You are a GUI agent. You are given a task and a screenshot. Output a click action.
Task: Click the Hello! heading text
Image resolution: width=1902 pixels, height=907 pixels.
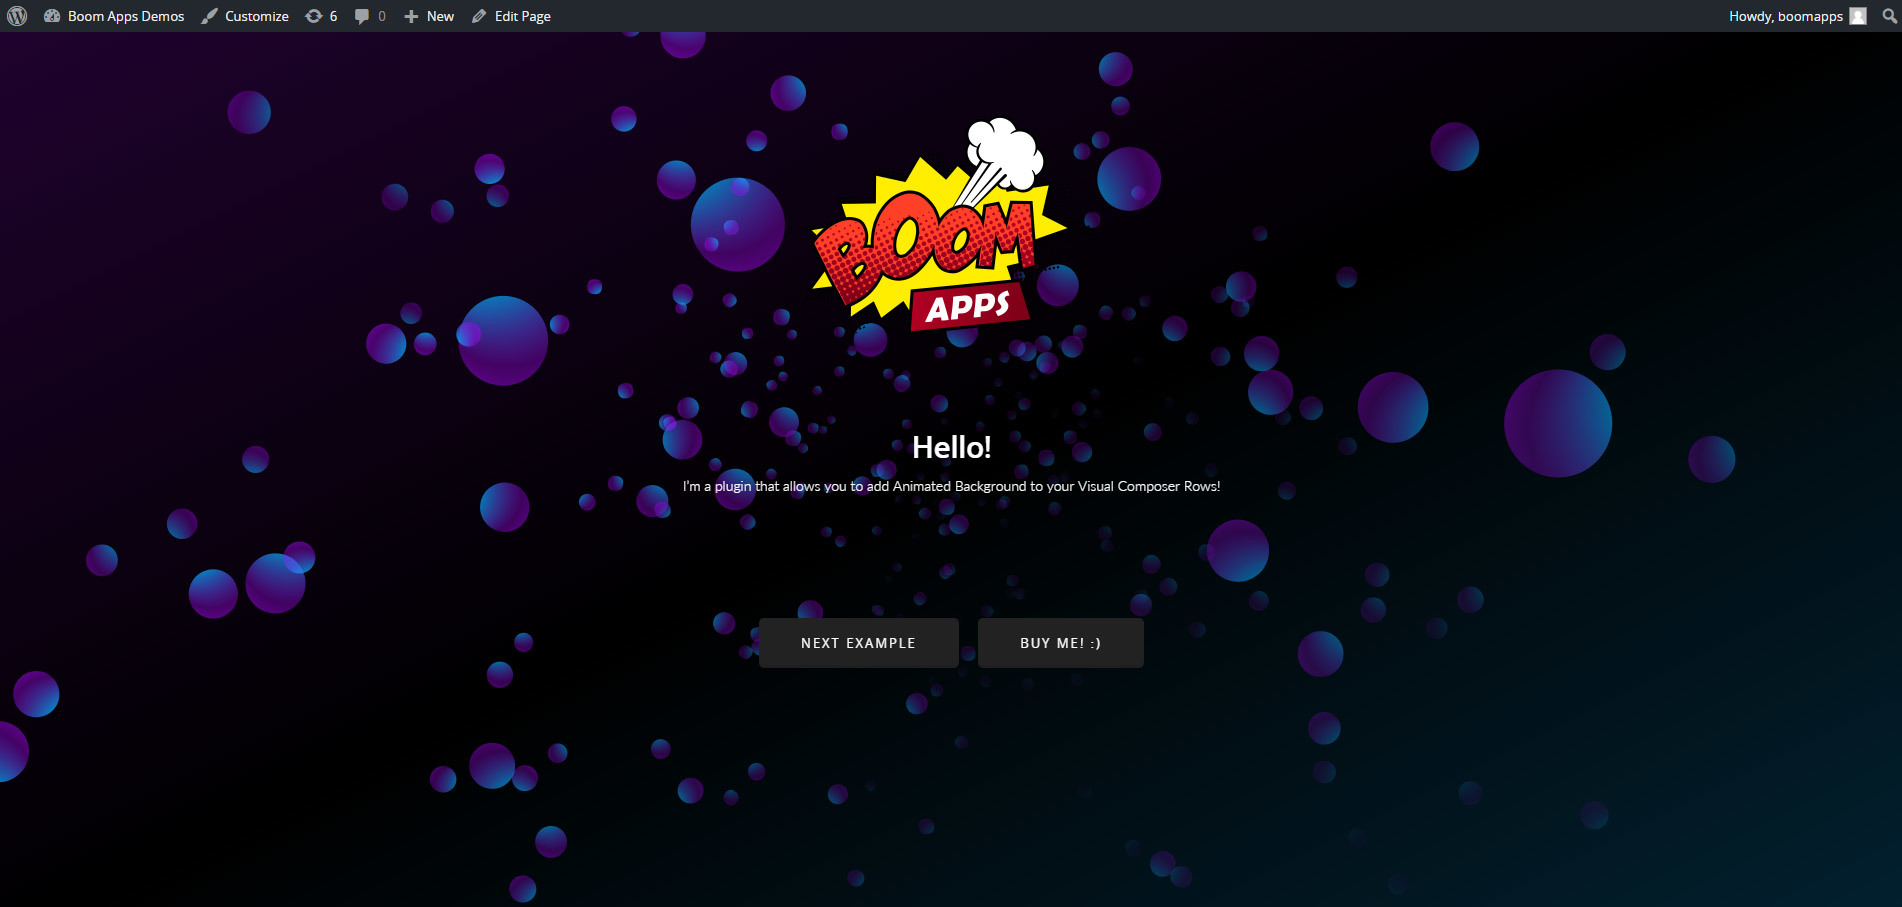point(951,448)
